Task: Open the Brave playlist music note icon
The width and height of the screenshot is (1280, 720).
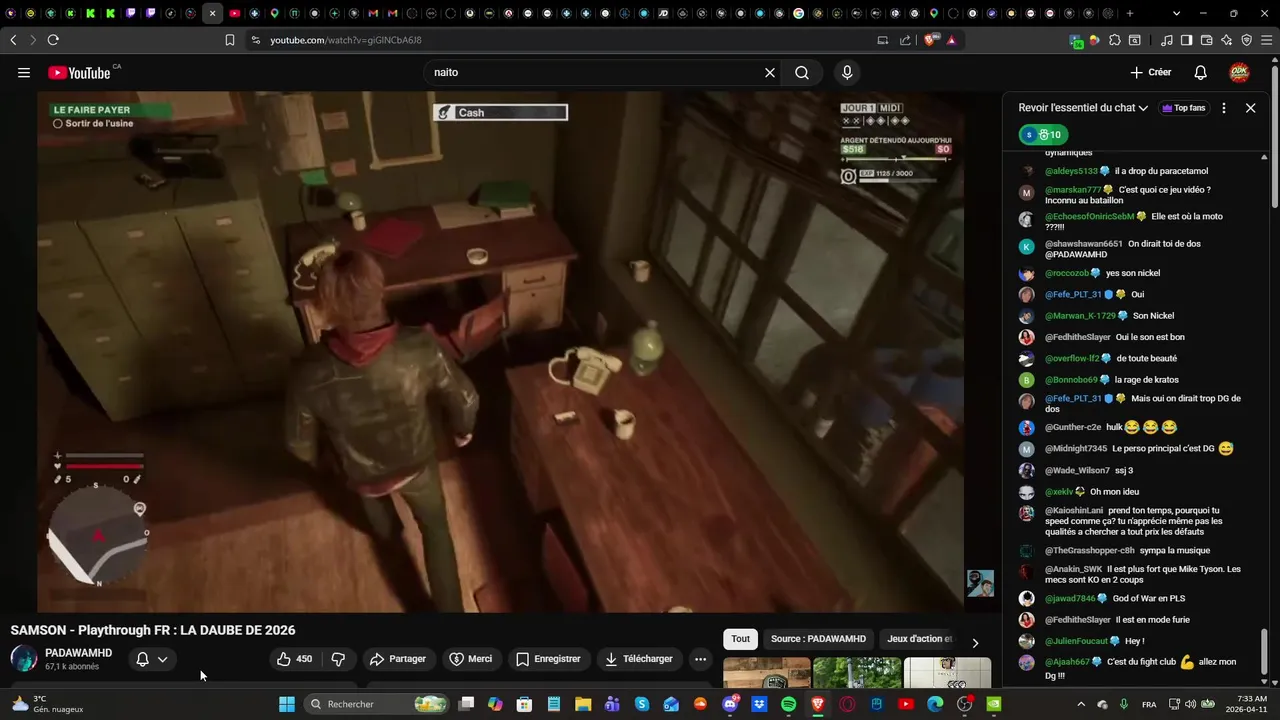Action: pyautogui.click(x=1167, y=40)
